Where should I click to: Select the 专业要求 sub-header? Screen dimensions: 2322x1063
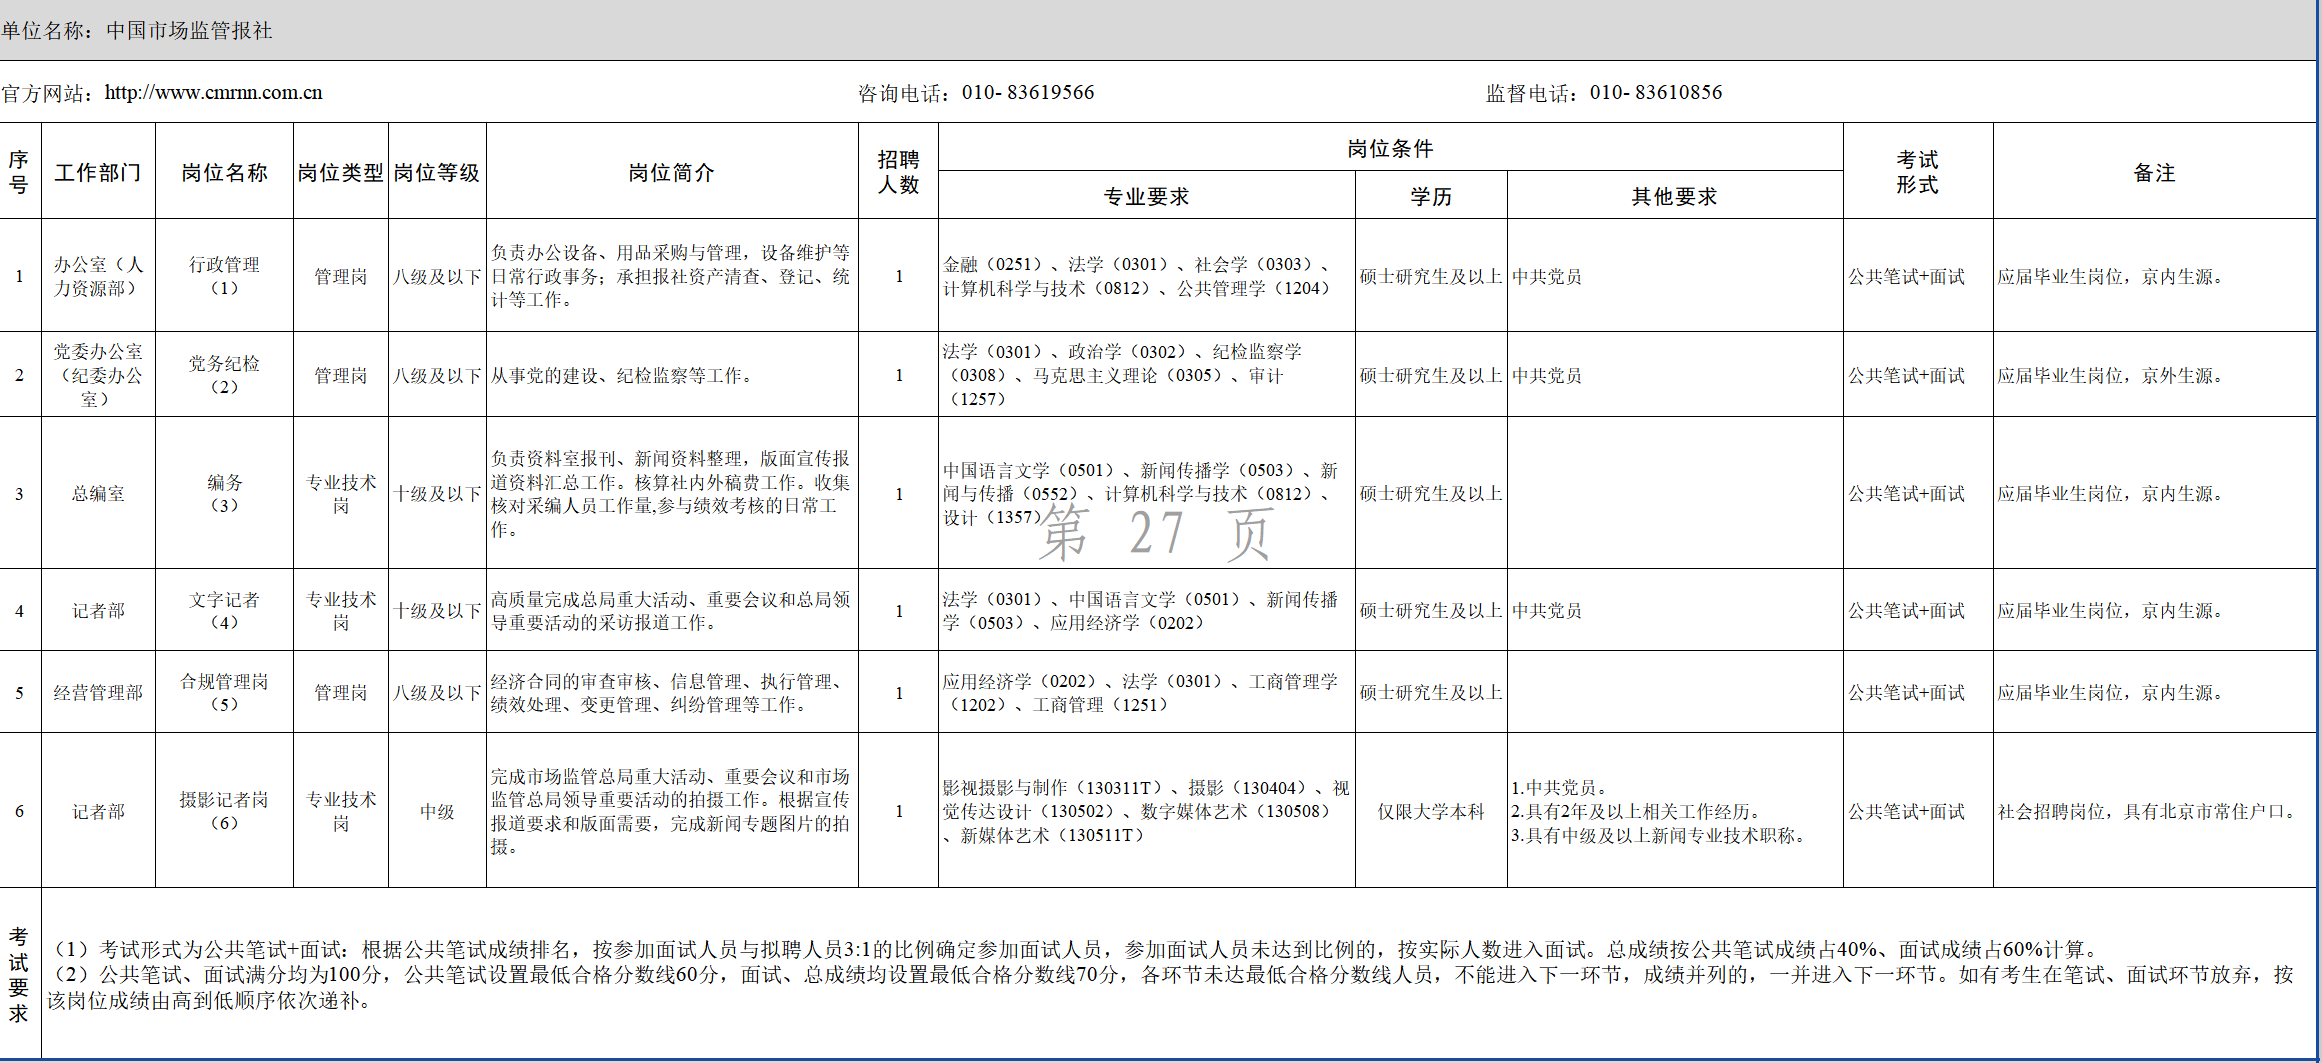(1146, 197)
